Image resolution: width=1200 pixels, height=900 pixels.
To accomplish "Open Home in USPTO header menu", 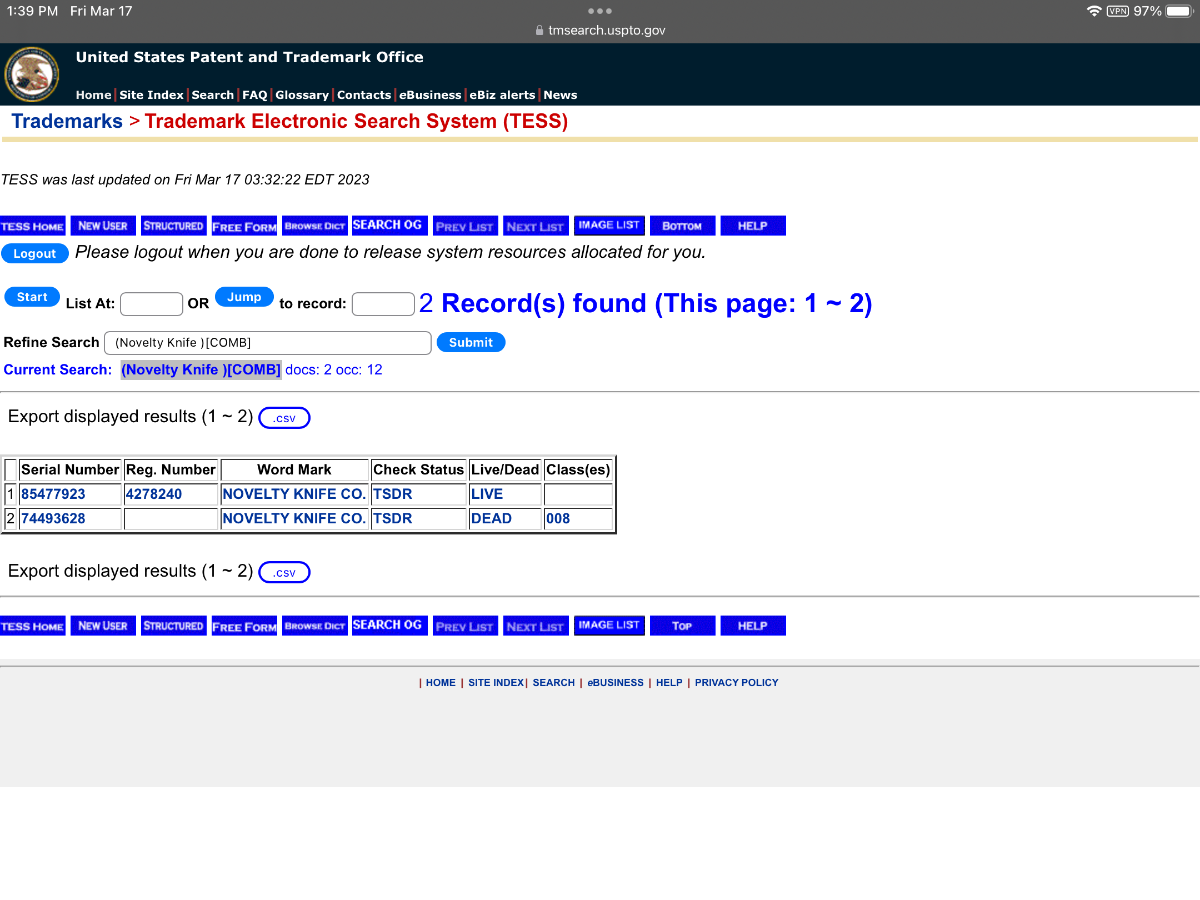I will coord(93,95).
